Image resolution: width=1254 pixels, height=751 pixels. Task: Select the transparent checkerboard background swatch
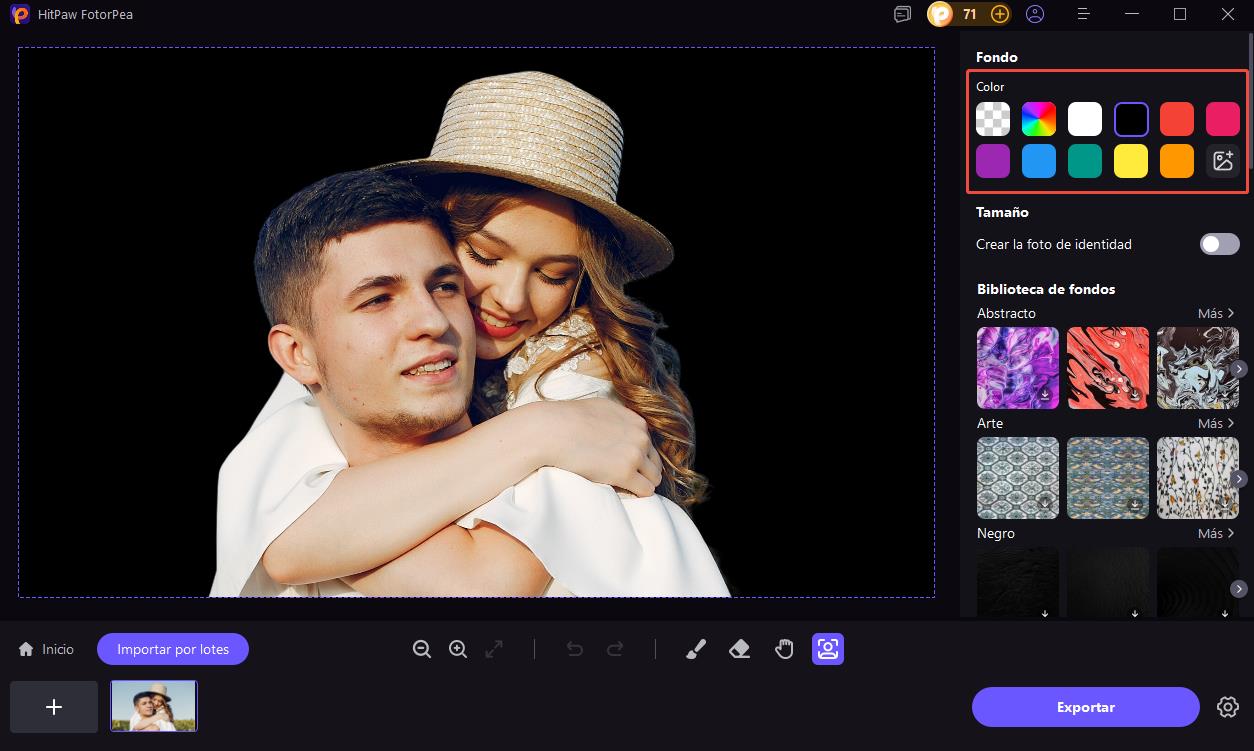tap(993, 119)
